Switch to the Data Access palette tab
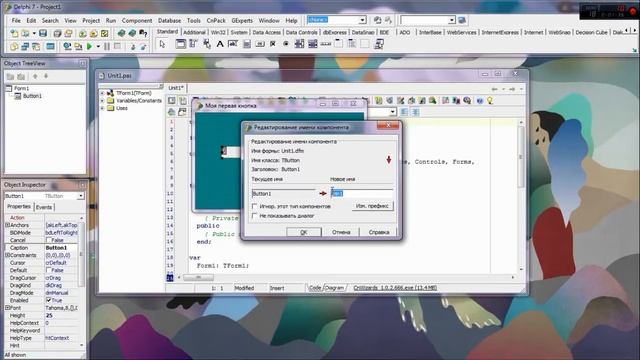This screenshot has width=640, height=360. 266,32
